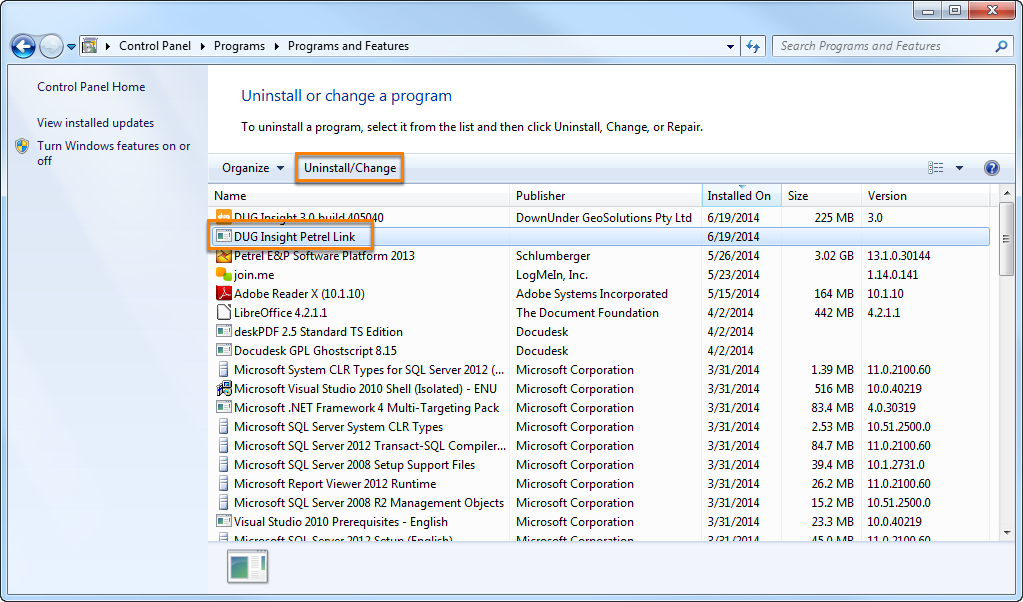Click the join.me program icon
Viewport: 1023px width, 602px height.
tap(224, 275)
